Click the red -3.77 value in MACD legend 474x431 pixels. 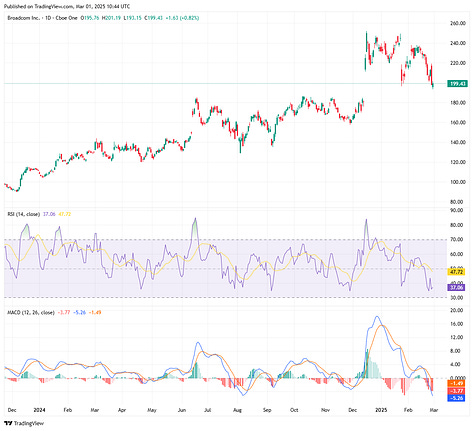(63, 313)
